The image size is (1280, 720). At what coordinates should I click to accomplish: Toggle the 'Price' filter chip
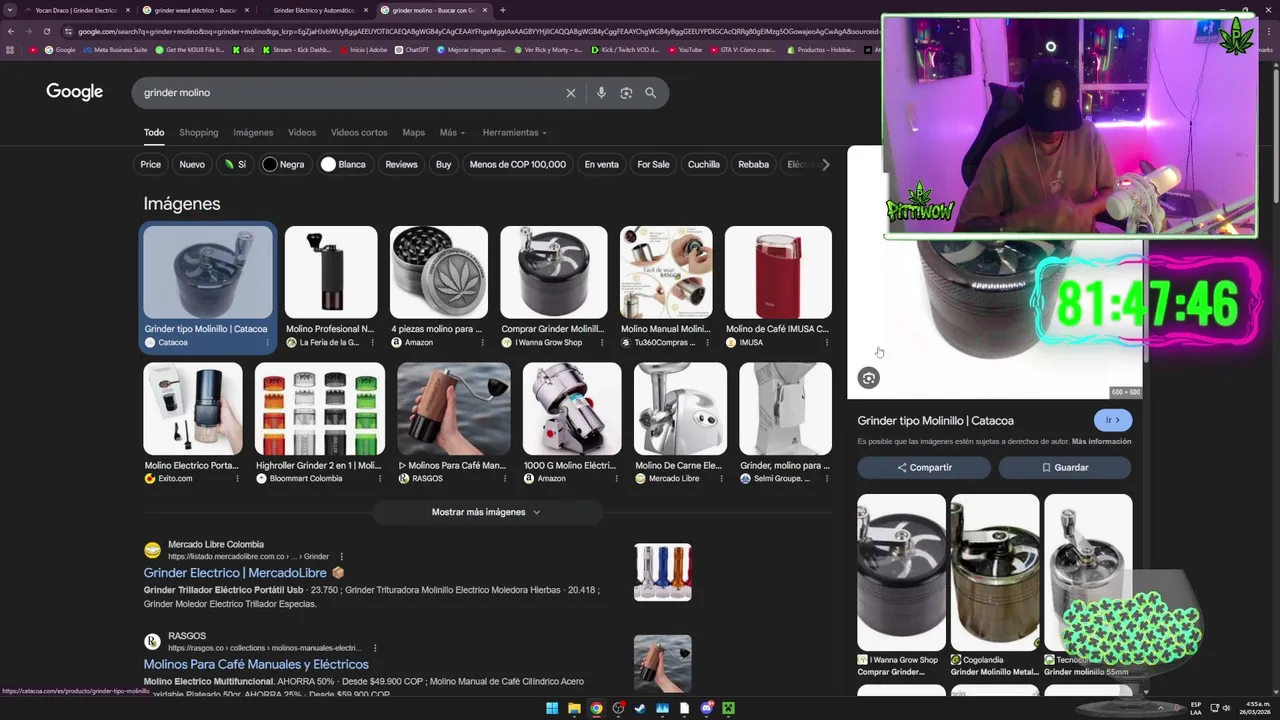(x=150, y=165)
